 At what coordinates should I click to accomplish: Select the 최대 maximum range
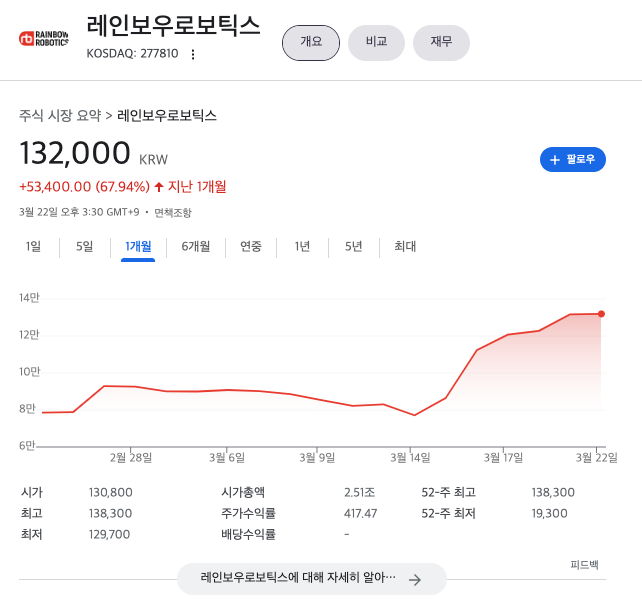[x=405, y=246]
